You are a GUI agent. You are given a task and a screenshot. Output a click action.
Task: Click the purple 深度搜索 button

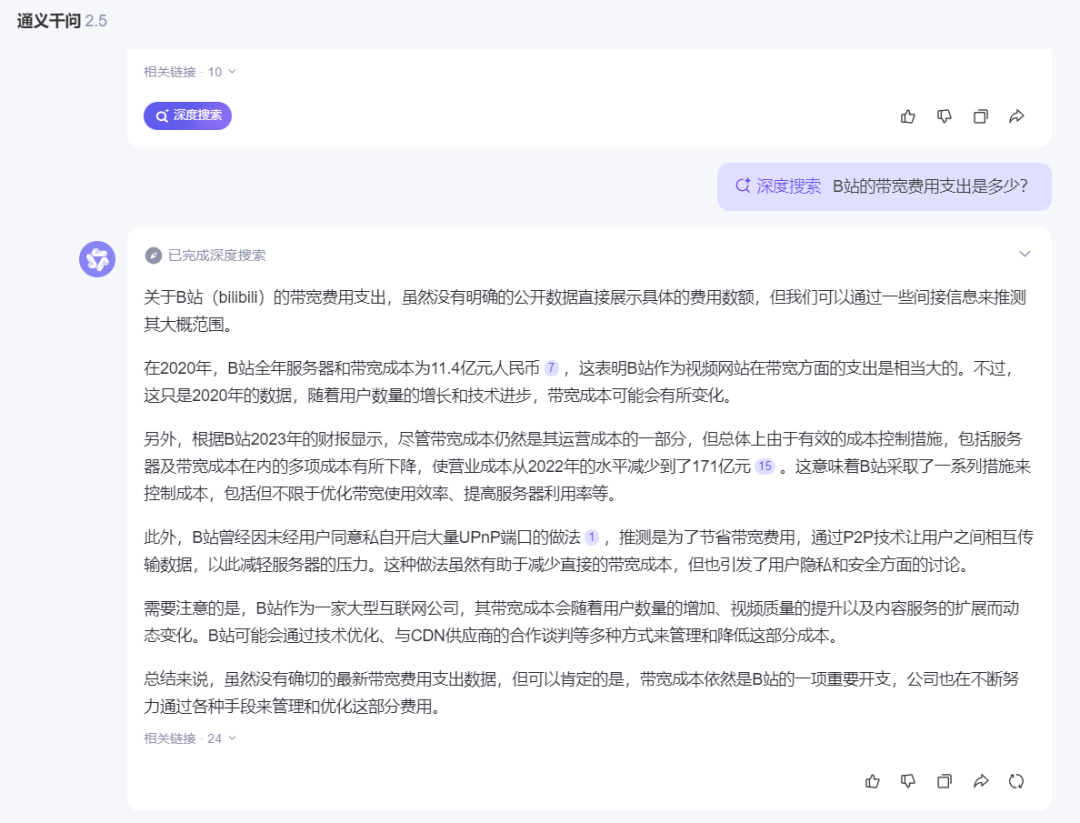tap(187, 116)
